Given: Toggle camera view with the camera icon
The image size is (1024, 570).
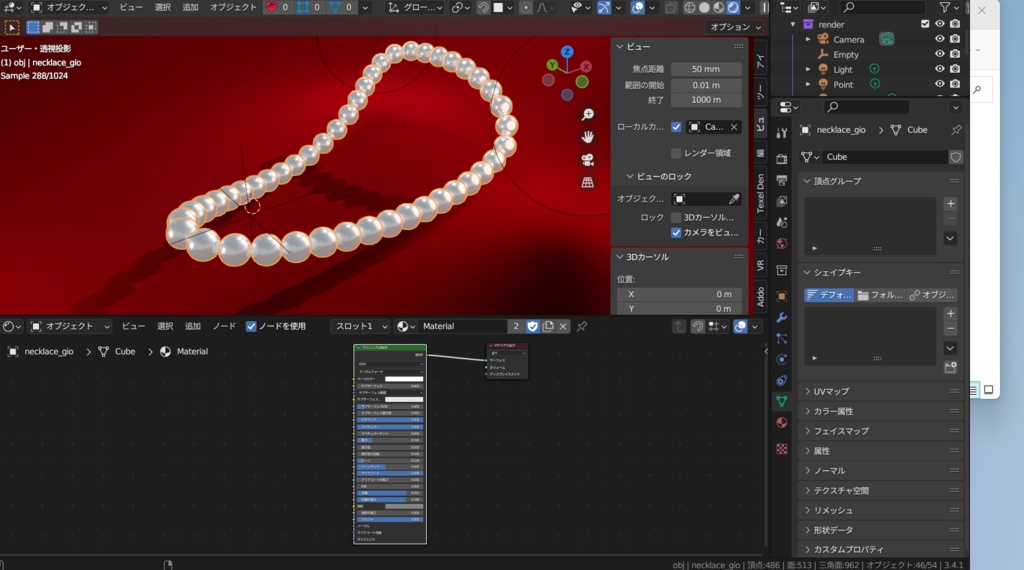Looking at the screenshot, I should 588,160.
